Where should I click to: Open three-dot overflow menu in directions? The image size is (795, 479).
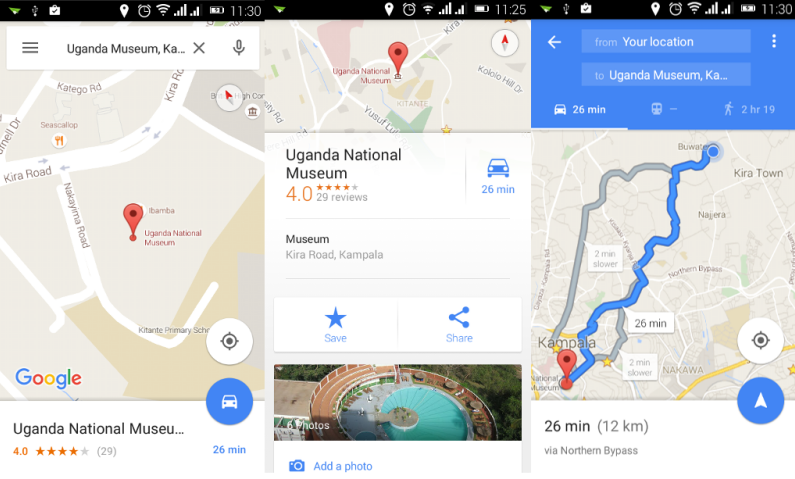(774, 41)
